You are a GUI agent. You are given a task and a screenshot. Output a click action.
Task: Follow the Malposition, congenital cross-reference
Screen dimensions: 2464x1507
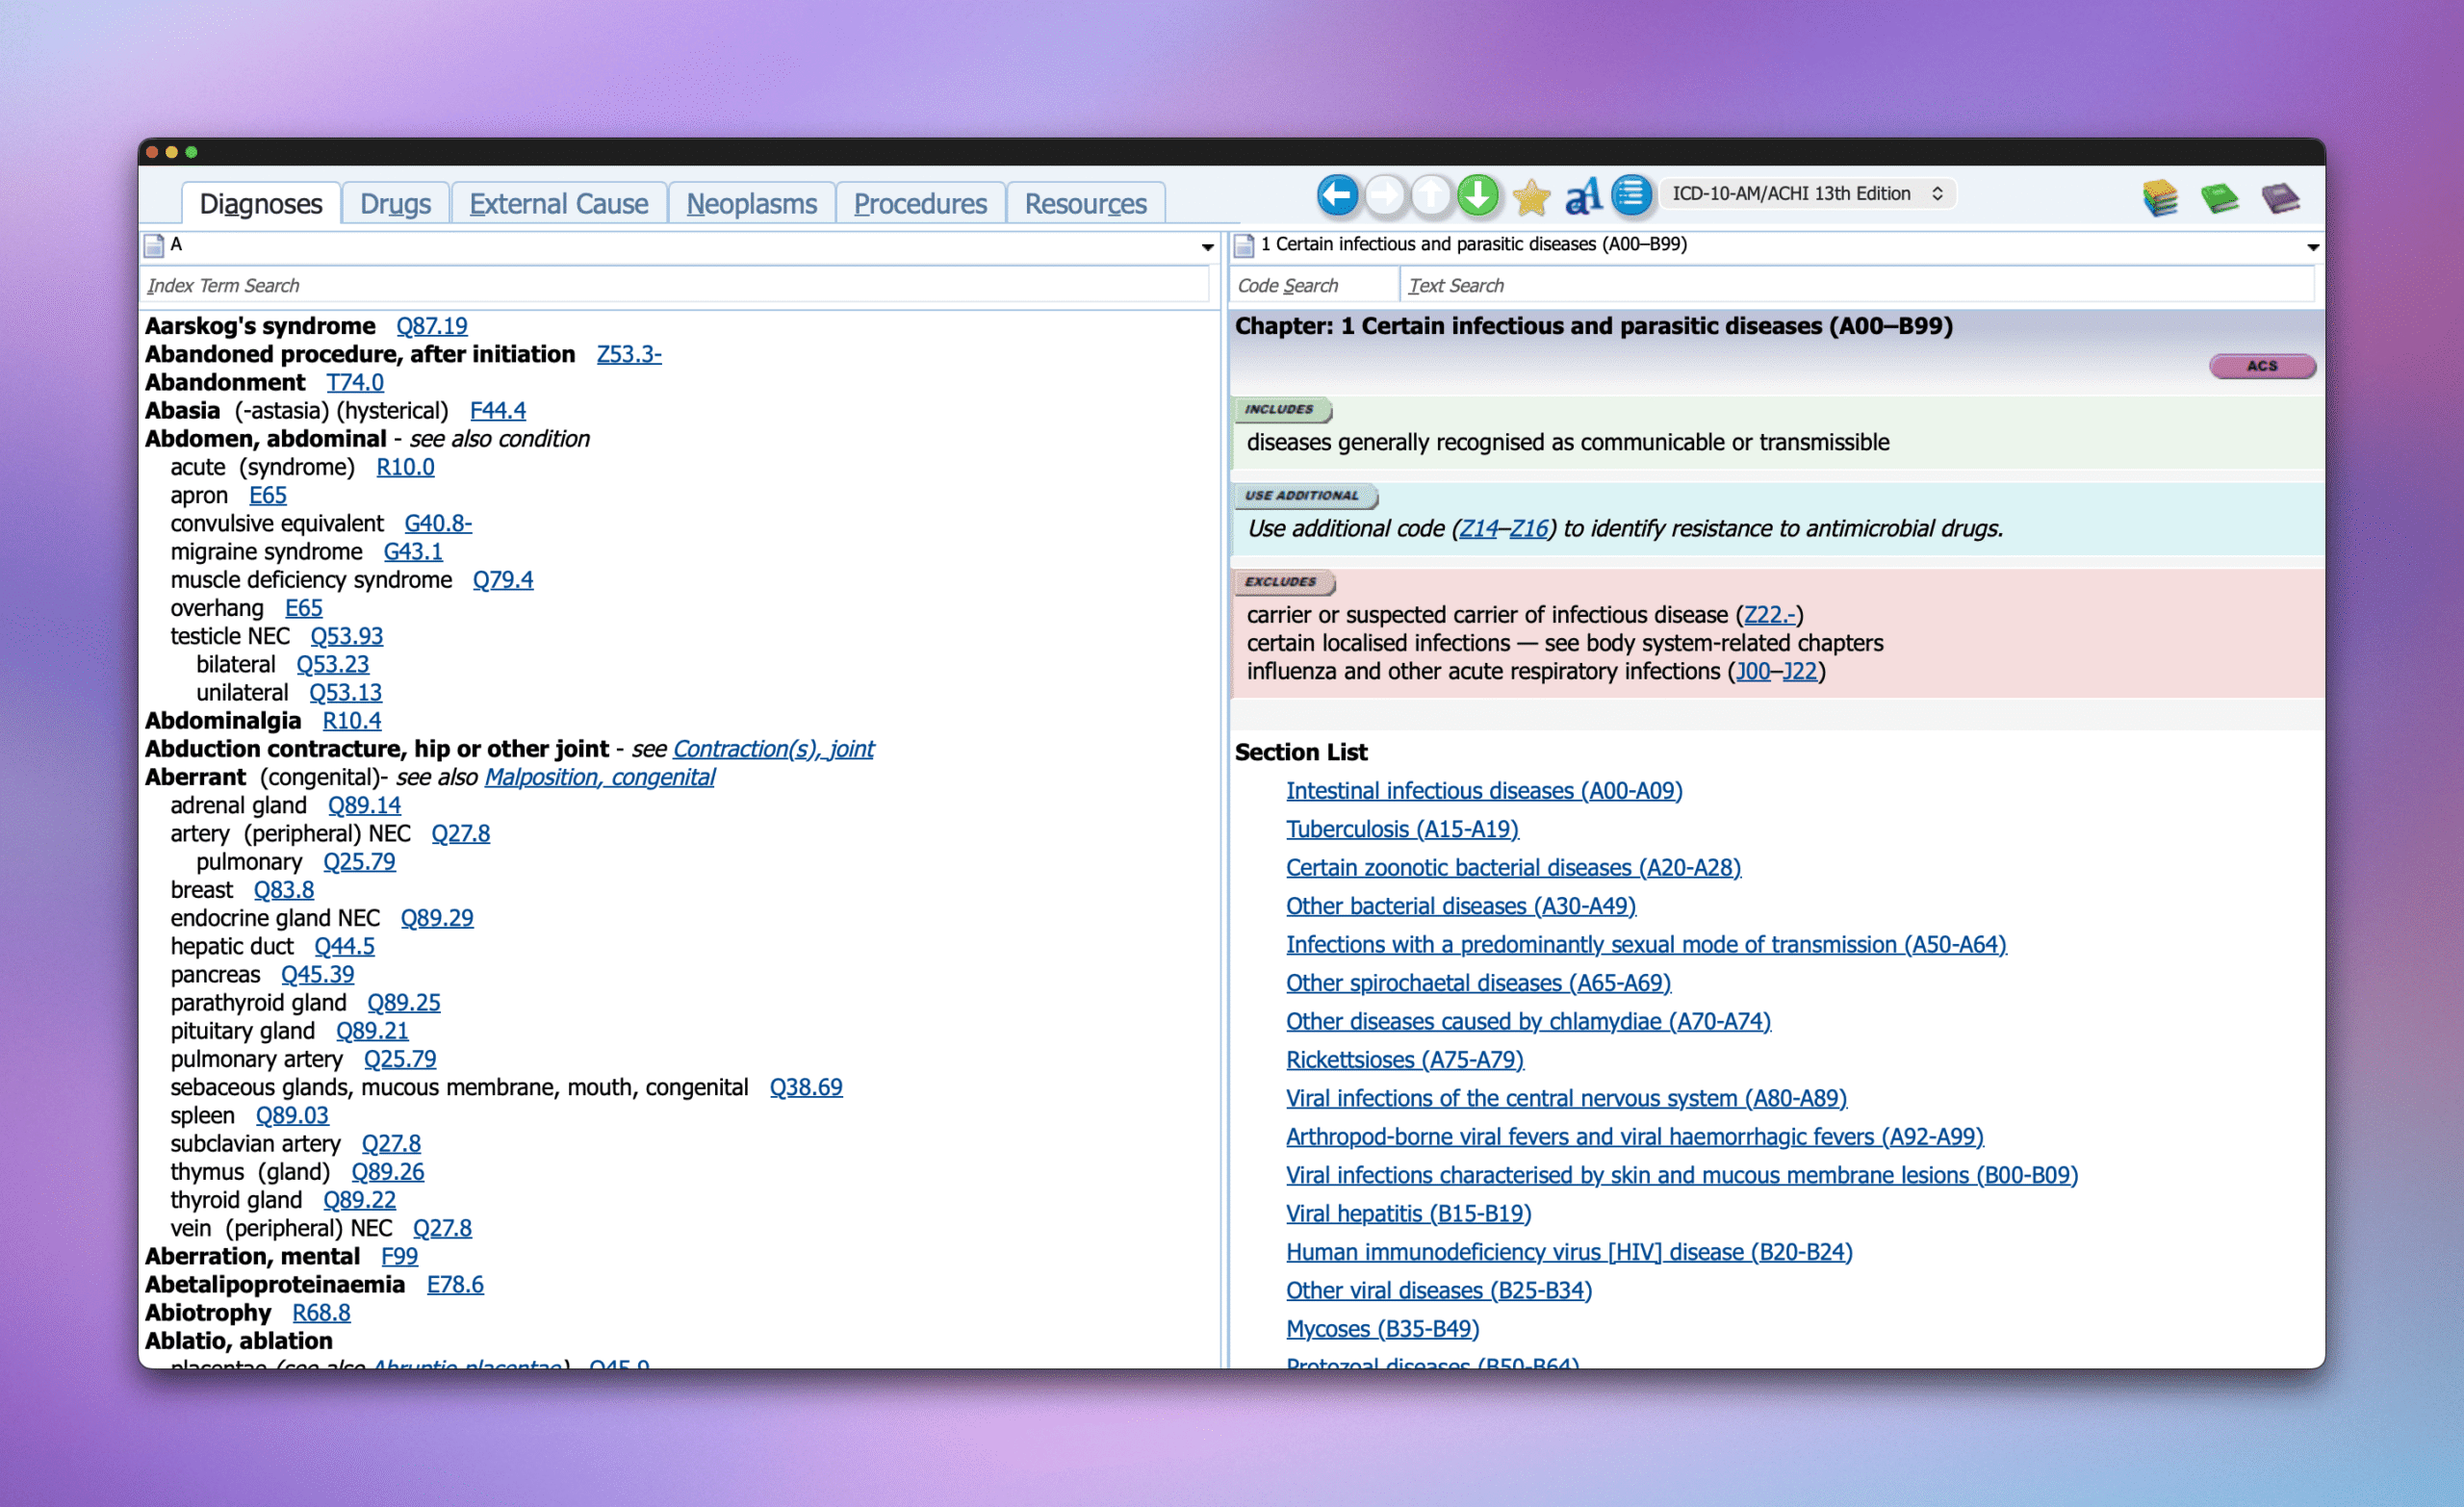click(x=599, y=777)
